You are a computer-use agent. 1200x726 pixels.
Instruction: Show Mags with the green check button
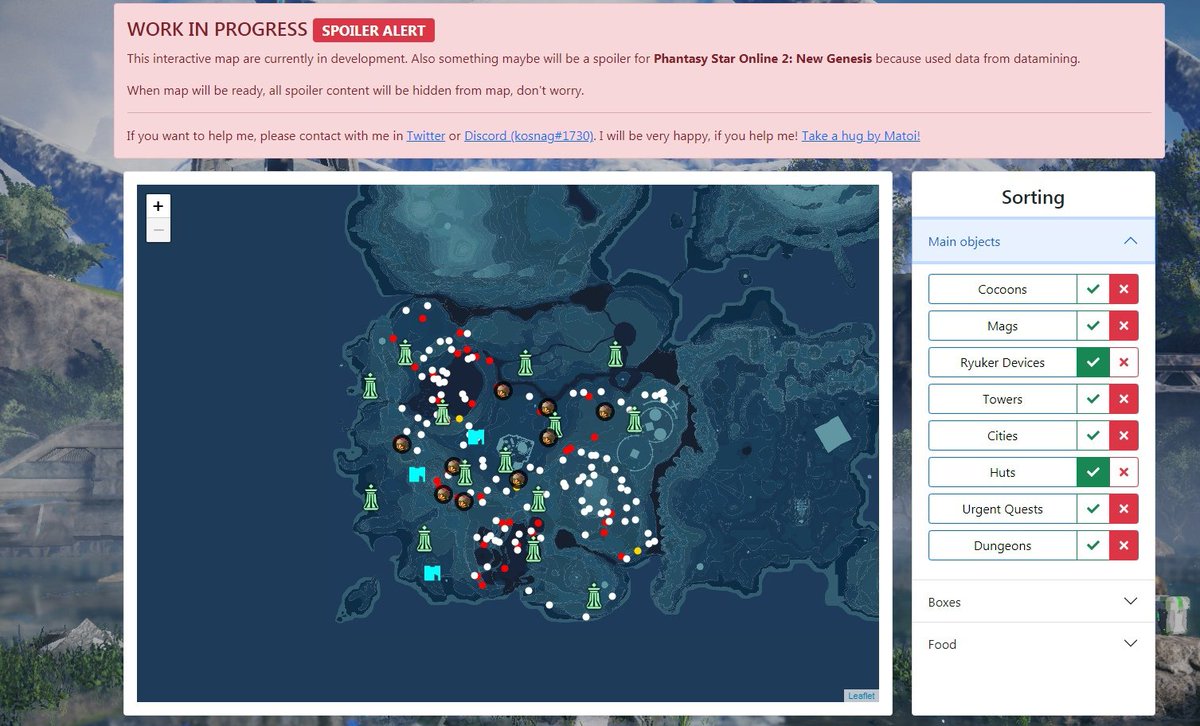(x=1093, y=326)
